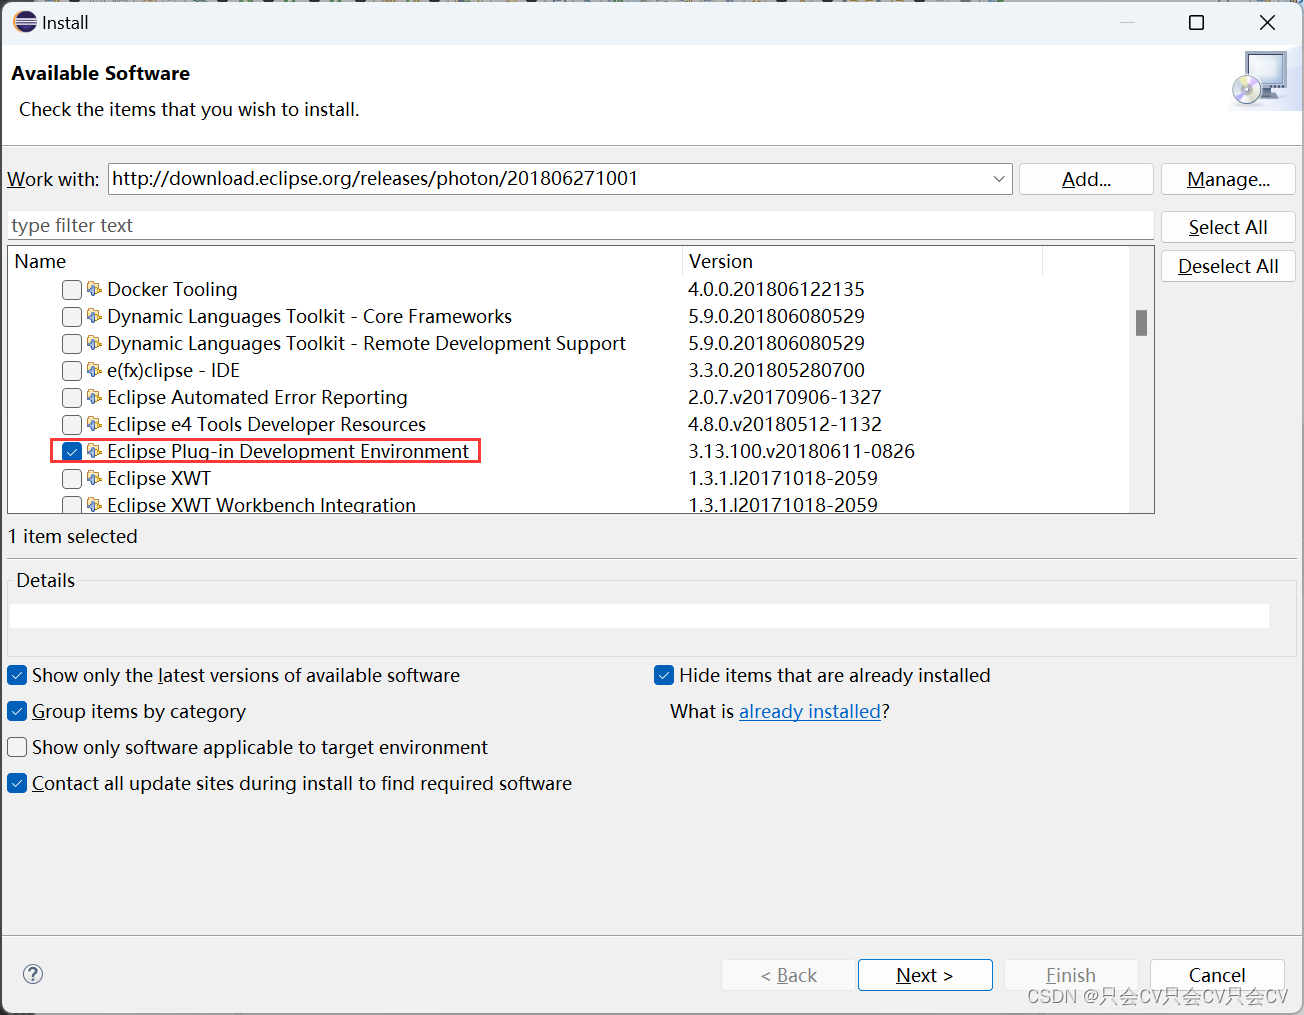Screen dimensions: 1304x1015
Task: Click the plugin icon beside Docker Tooling
Action: 94,289
